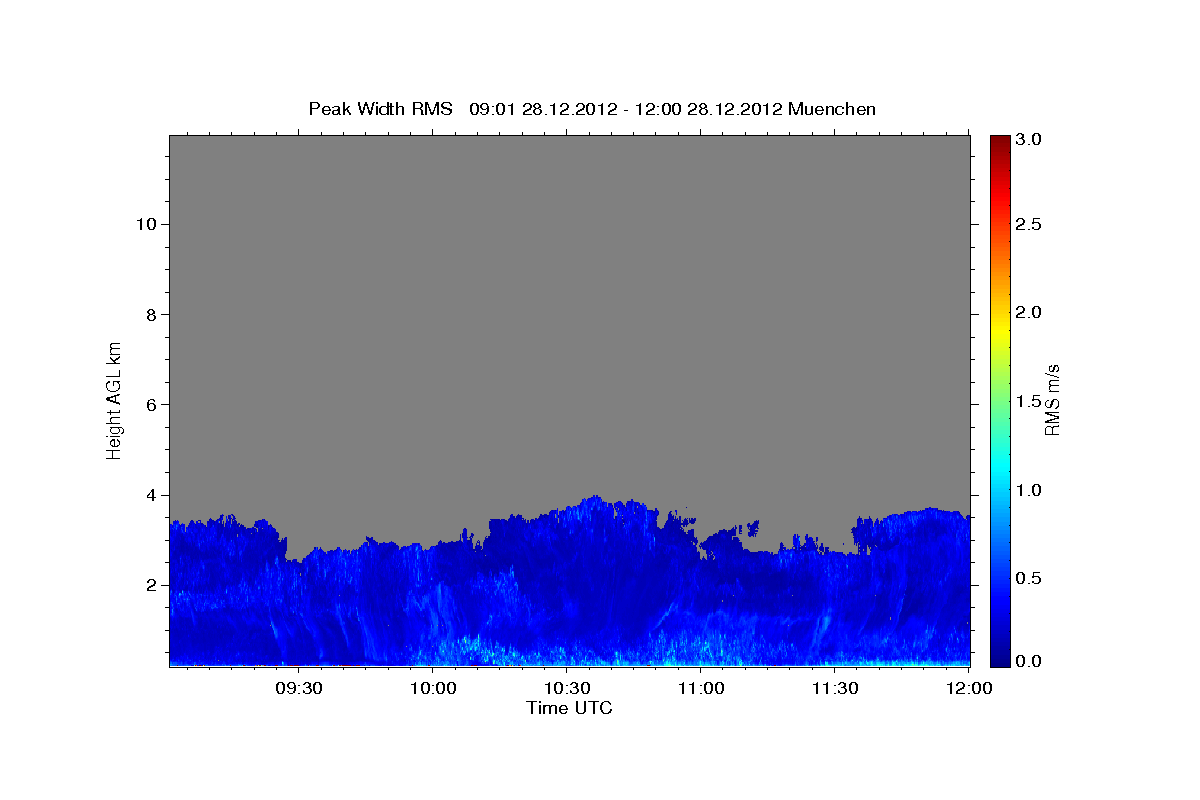Screen dimensions: 1200x800
Task: Click the colorbar value 2.5
Action: coord(1030,224)
